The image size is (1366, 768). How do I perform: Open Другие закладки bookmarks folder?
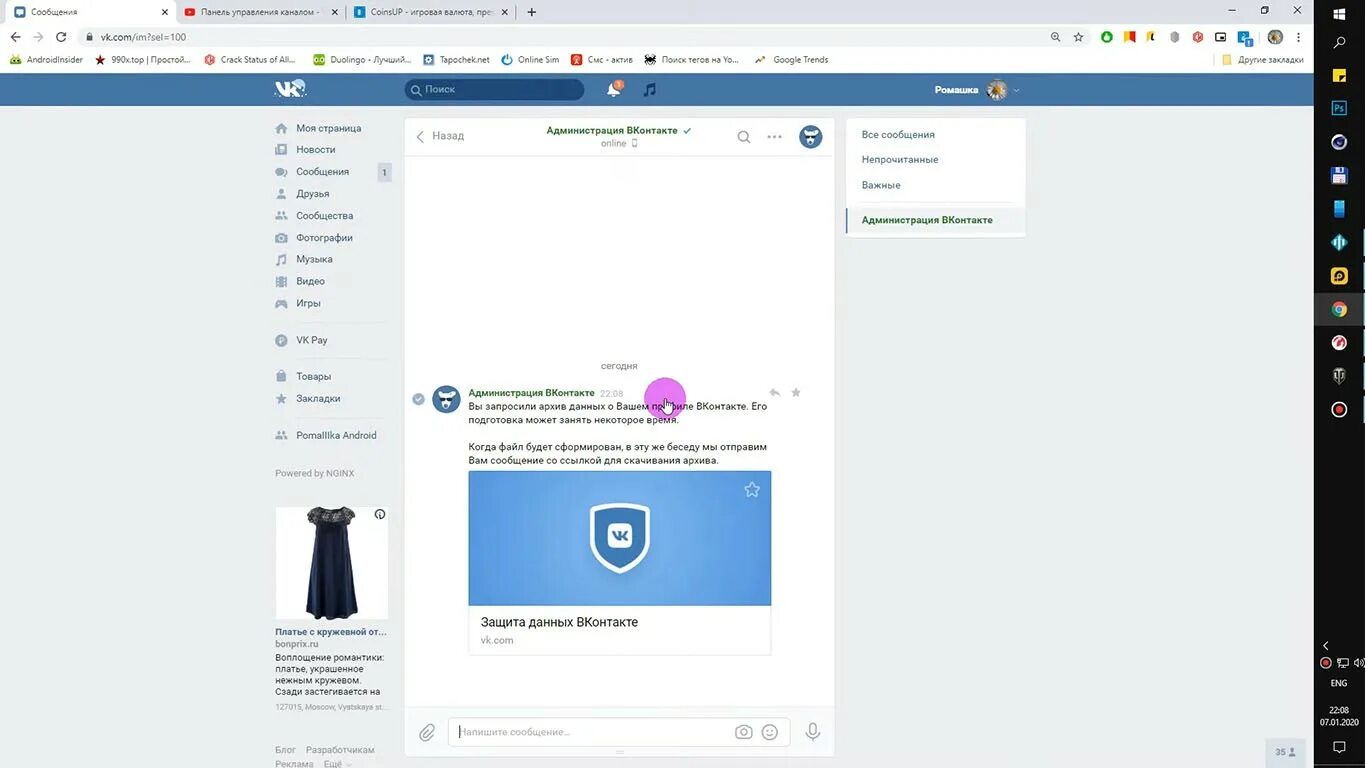click(1263, 60)
